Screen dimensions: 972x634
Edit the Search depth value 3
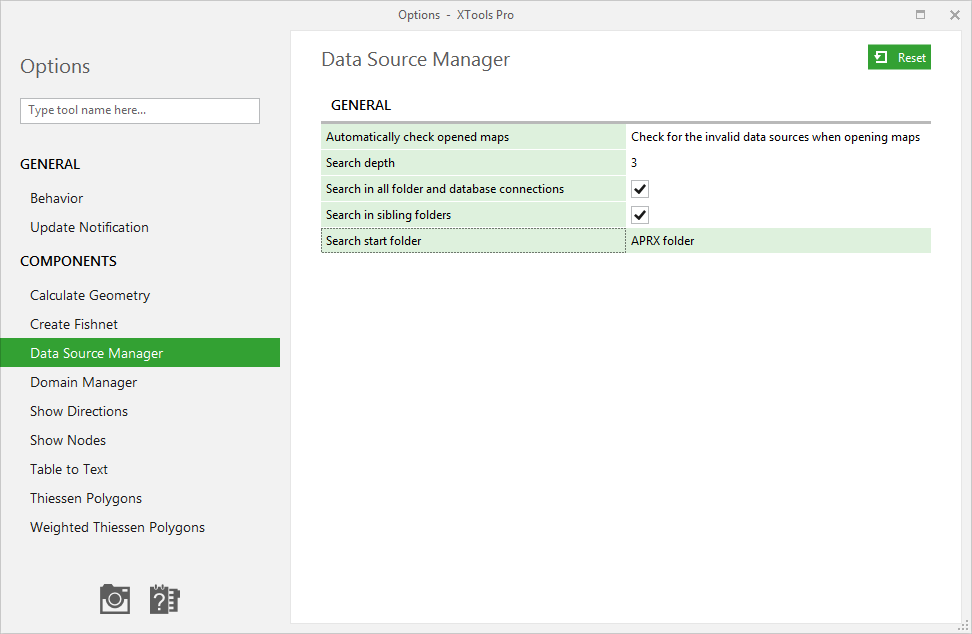[778, 163]
